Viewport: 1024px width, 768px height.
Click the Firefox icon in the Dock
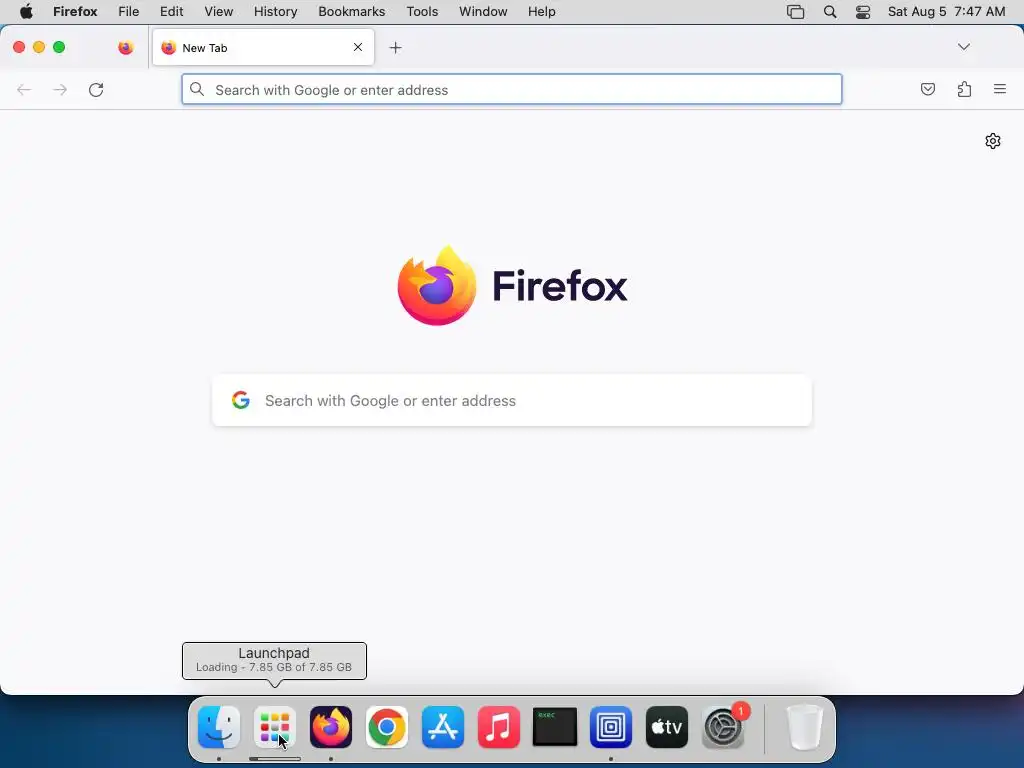click(x=331, y=727)
